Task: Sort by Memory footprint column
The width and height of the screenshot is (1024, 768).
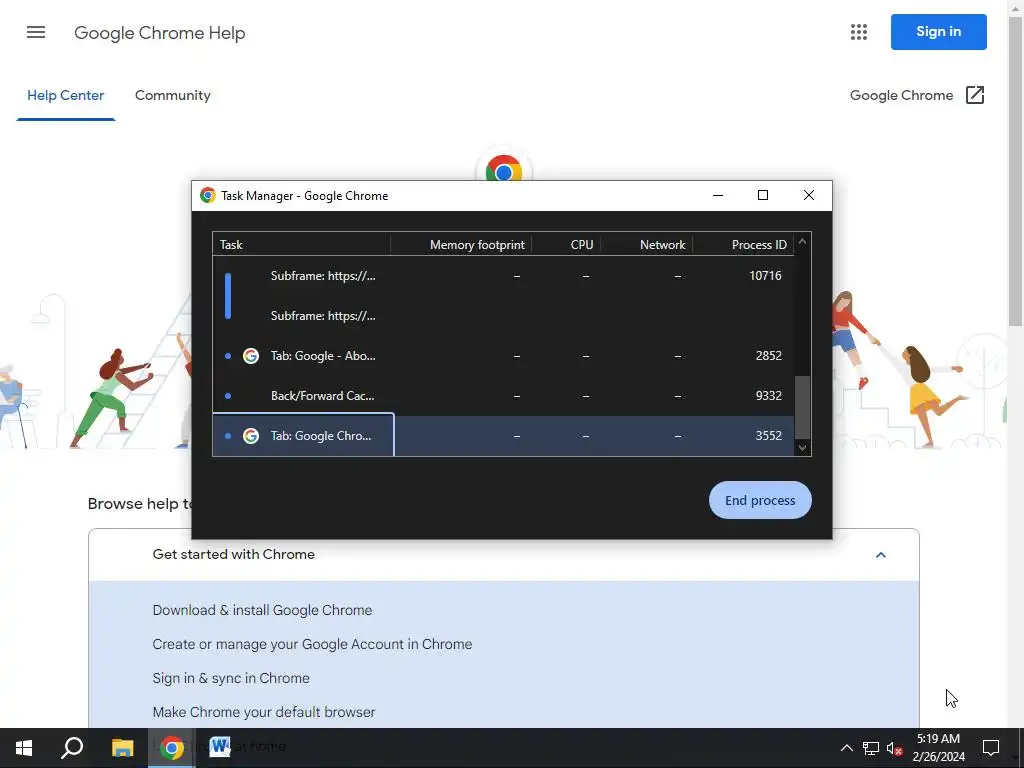Action: [x=461, y=245]
